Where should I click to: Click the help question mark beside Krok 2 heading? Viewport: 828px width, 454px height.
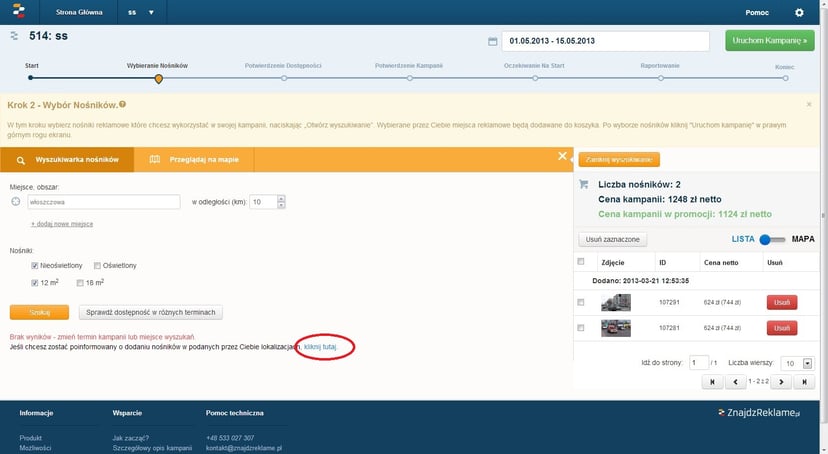(123, 105)
